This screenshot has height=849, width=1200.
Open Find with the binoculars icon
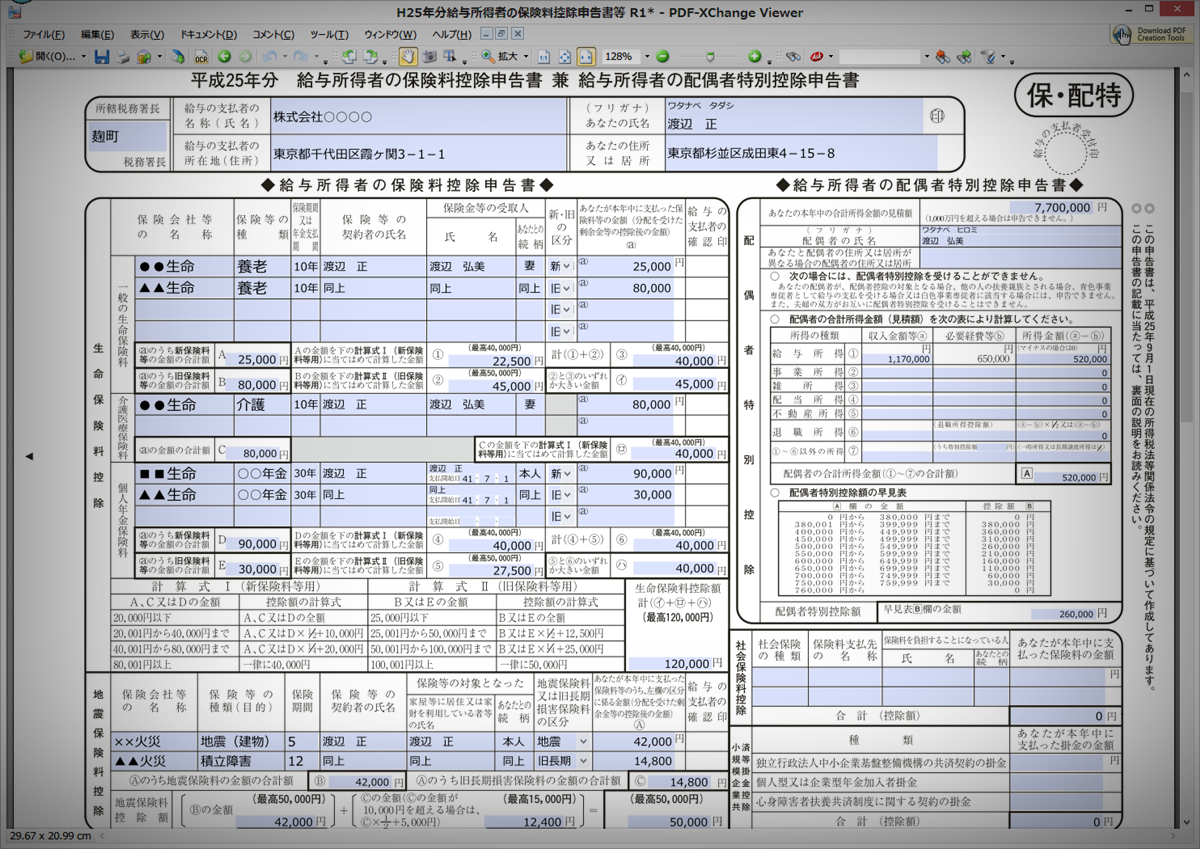793,56
